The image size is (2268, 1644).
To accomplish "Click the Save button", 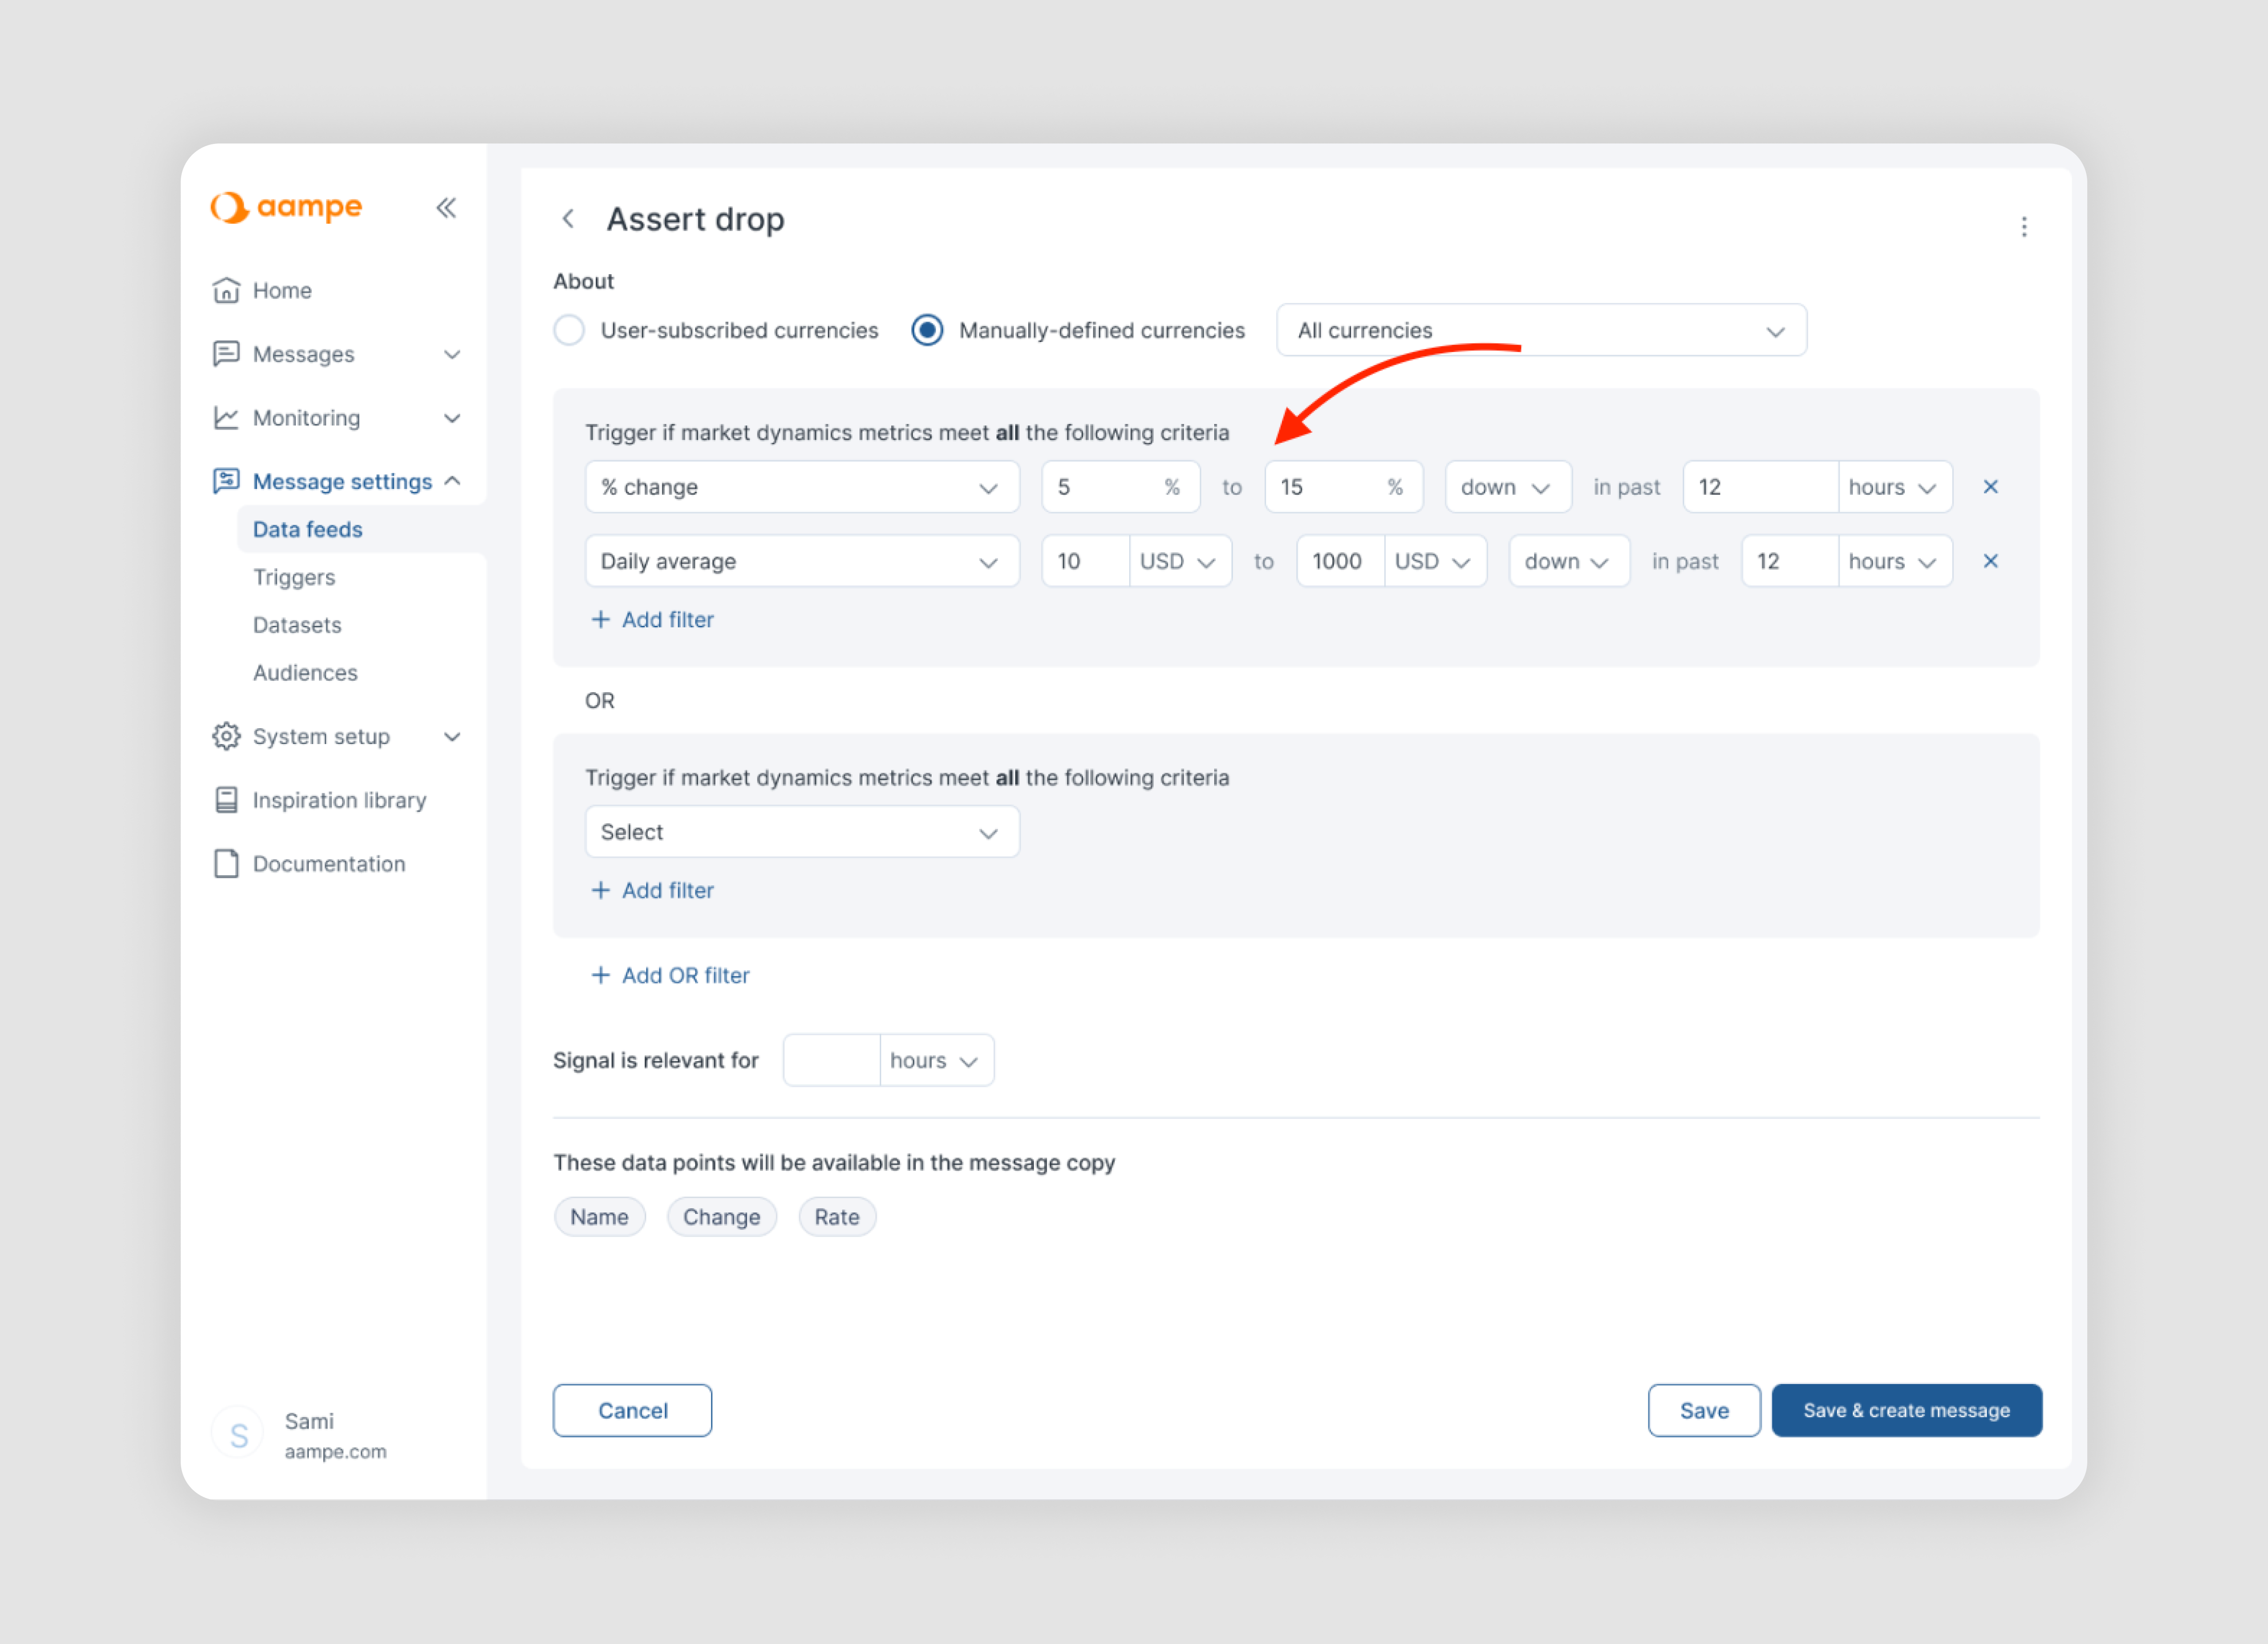I will 1704,1410.
